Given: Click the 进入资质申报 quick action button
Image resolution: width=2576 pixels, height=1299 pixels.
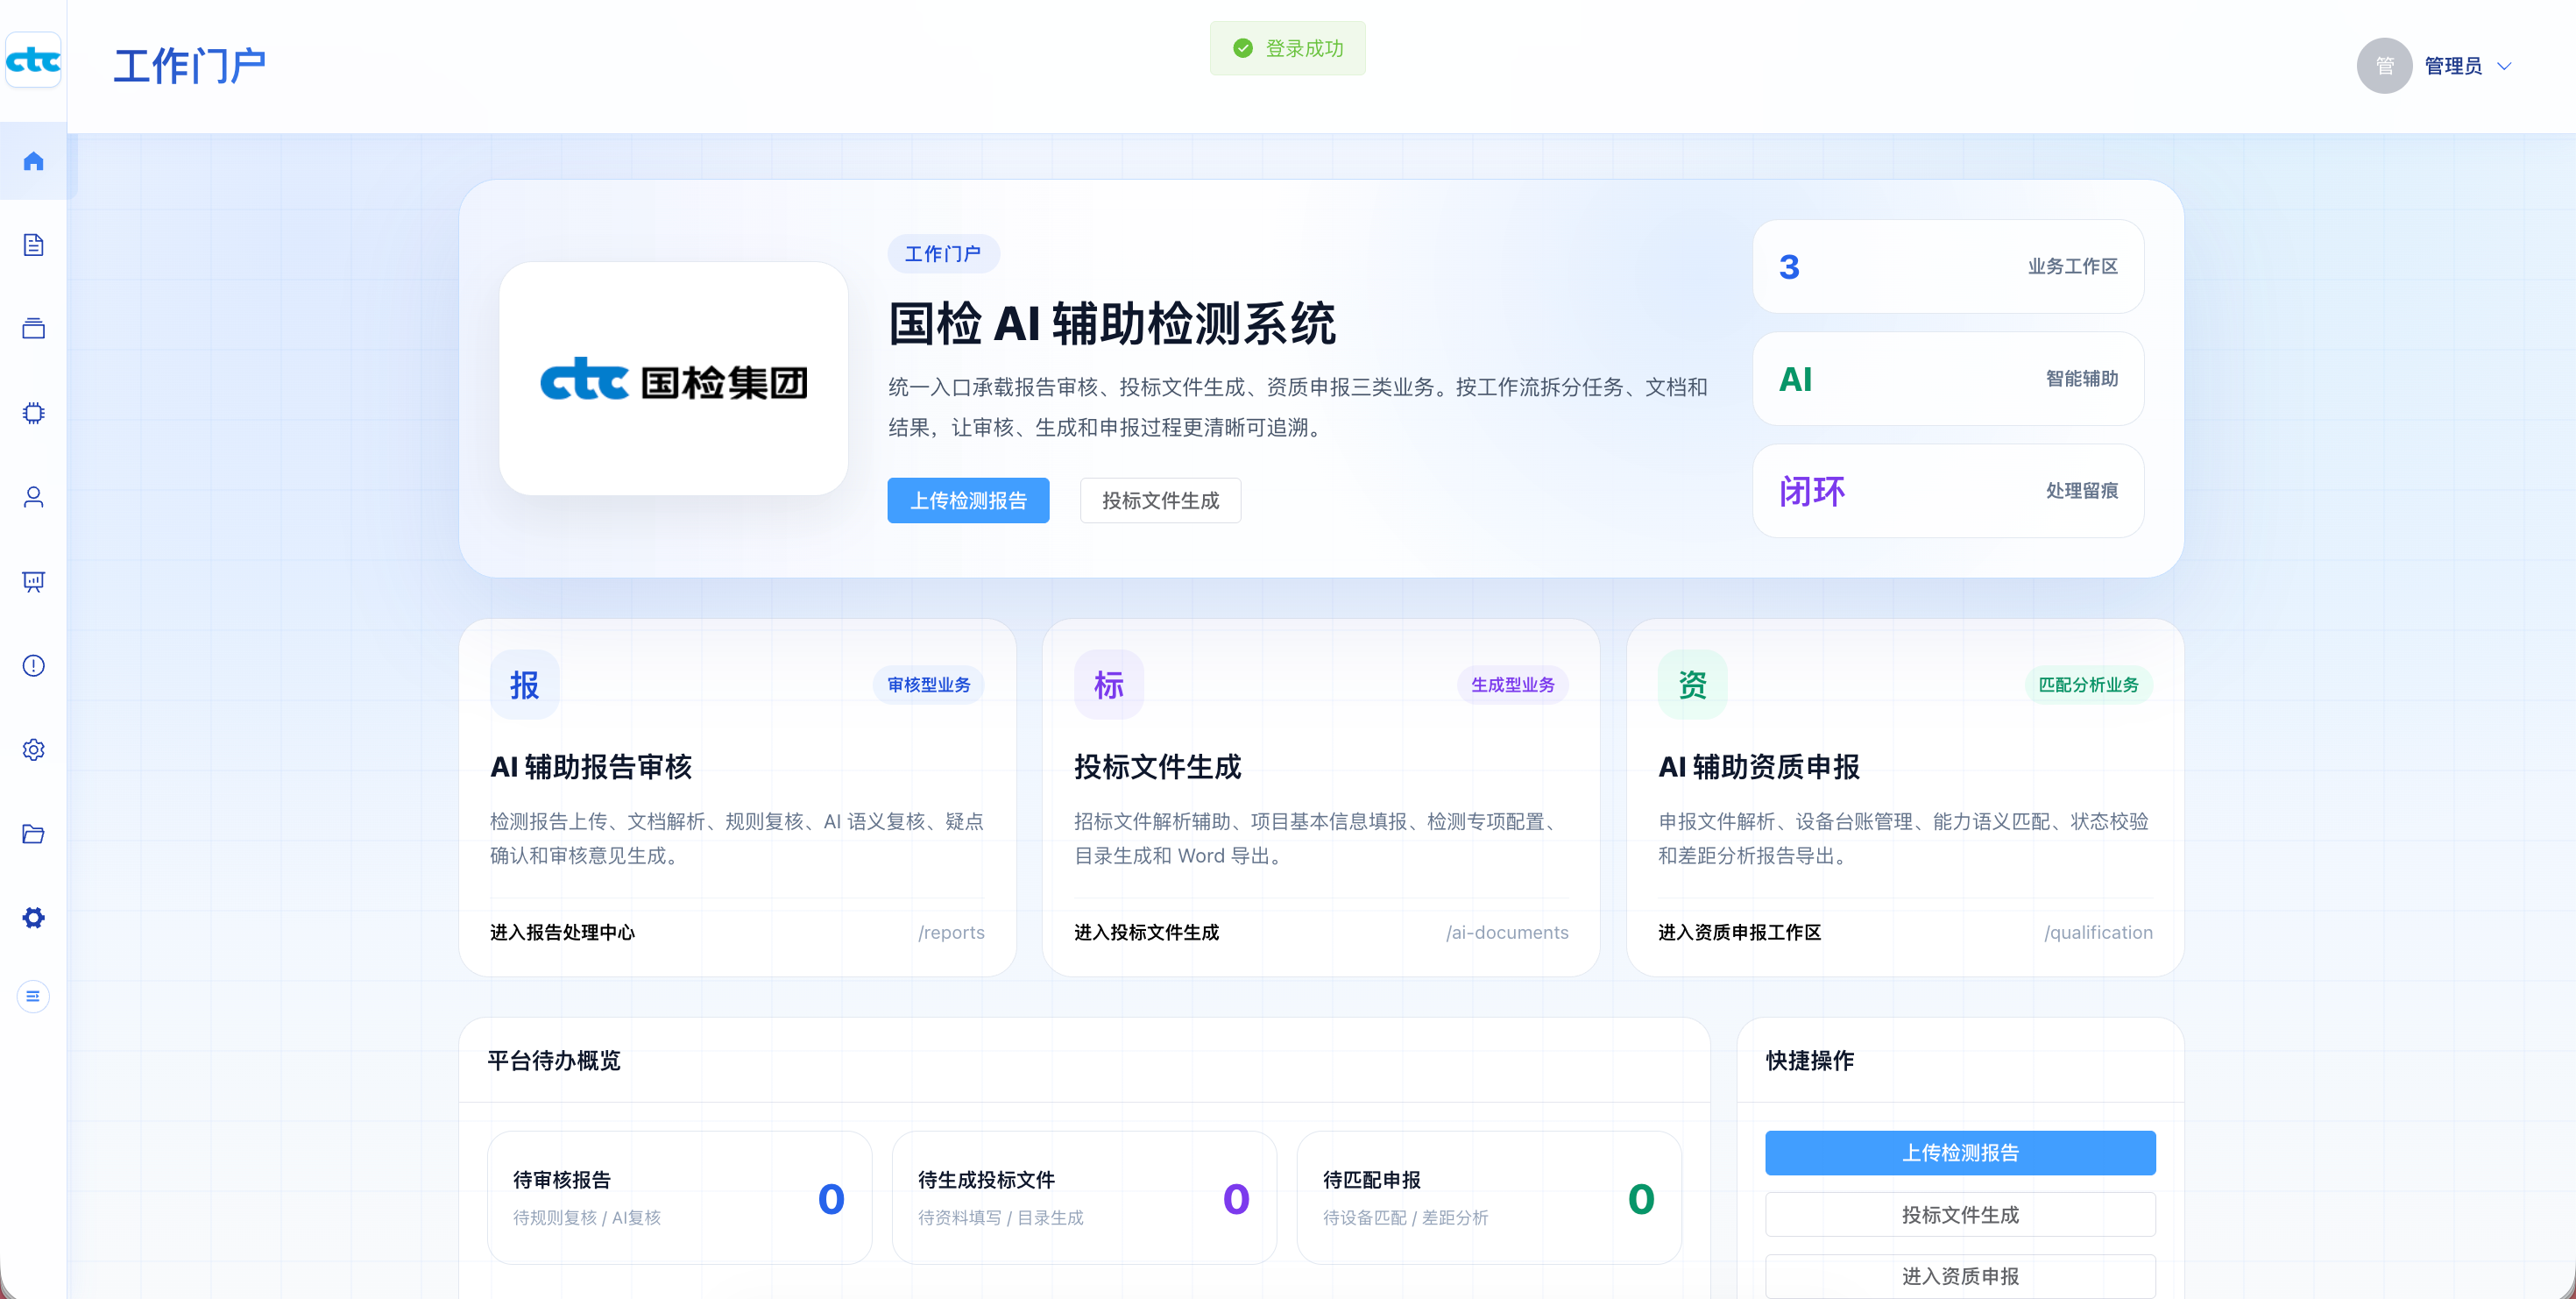Looking at the screenshot, I should click(1960, 1277).
